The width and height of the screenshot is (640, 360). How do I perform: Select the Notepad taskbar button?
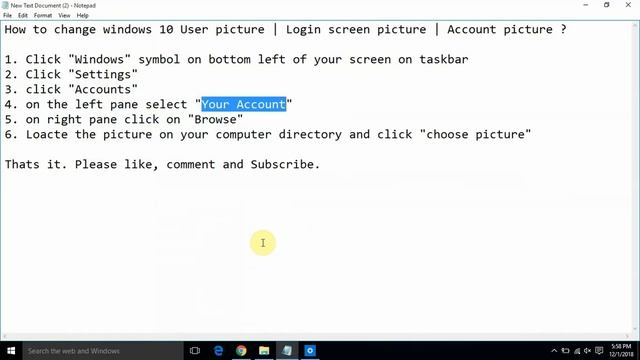tap(287, 351)
